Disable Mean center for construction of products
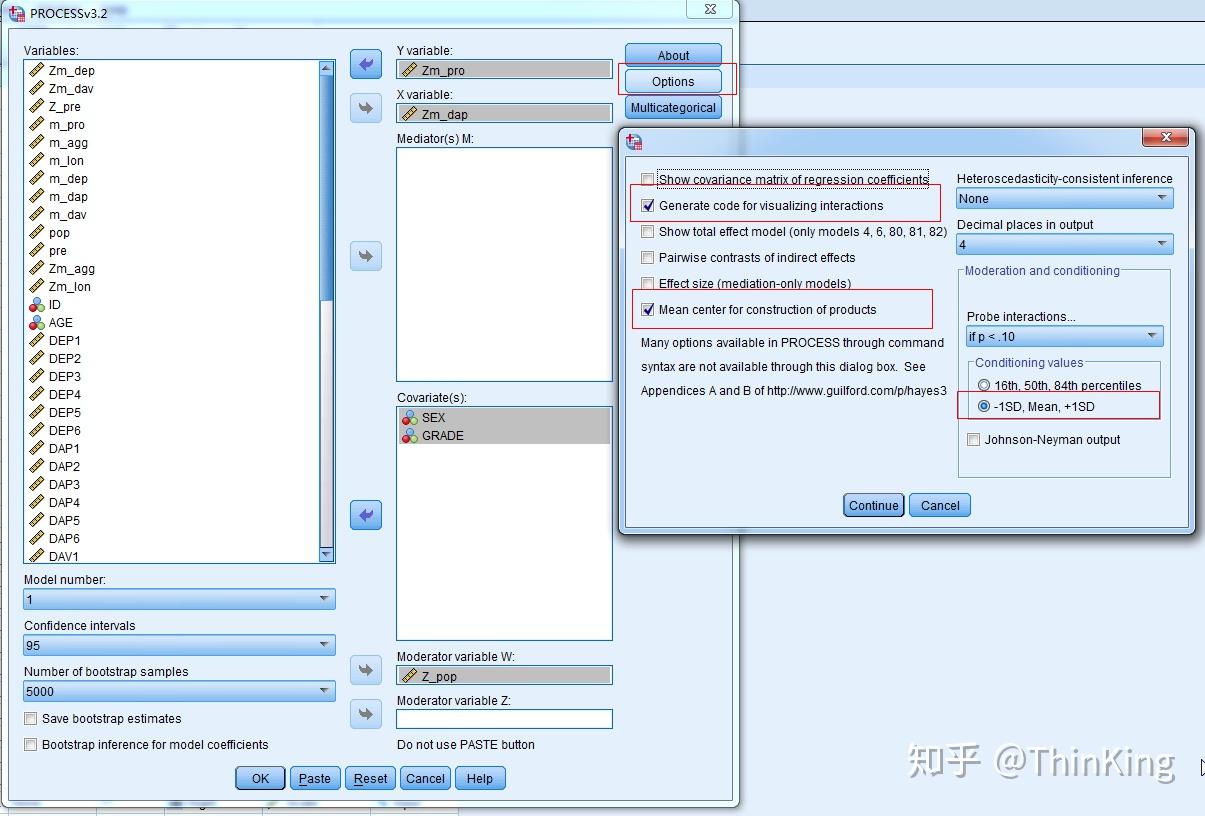The image size is (1205, 816). pyautogui.click(x=647, y=309)
